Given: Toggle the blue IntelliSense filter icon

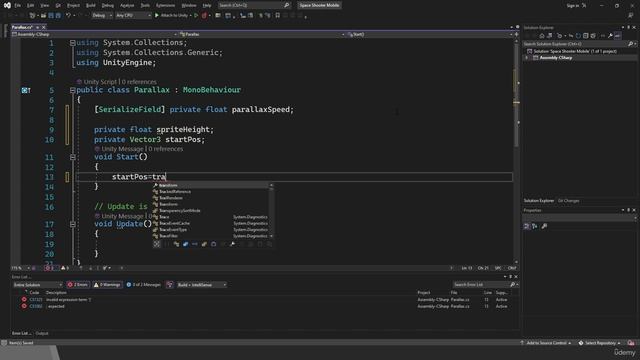Looking at the screenshot, I should 185,244.
